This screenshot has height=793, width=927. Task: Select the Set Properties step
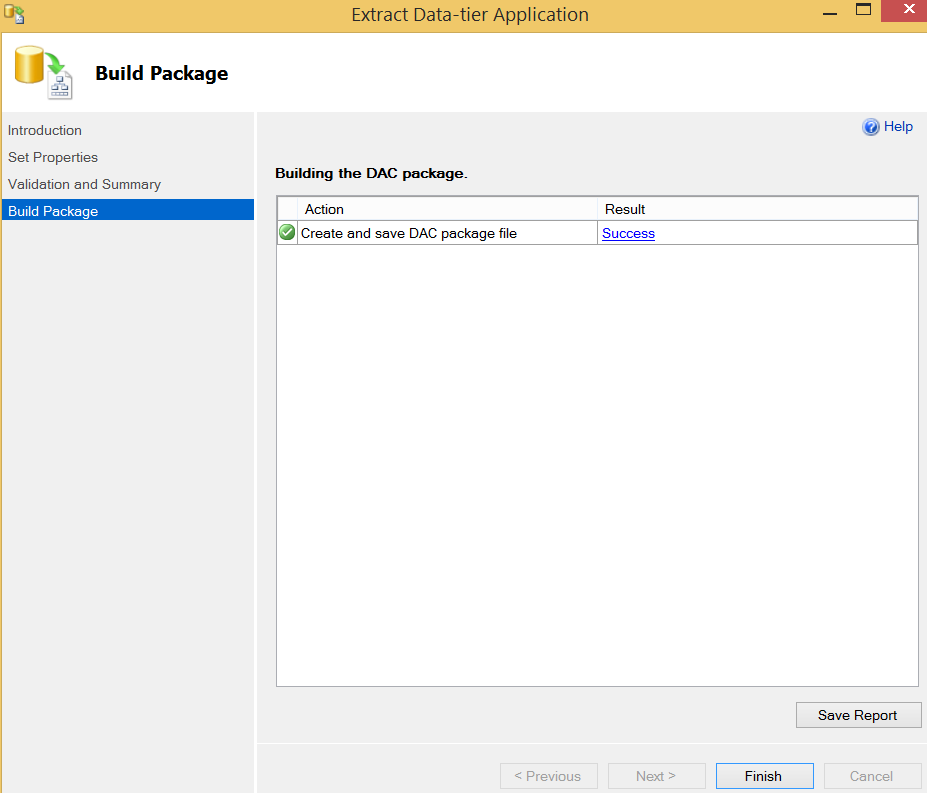click(53, 157)
